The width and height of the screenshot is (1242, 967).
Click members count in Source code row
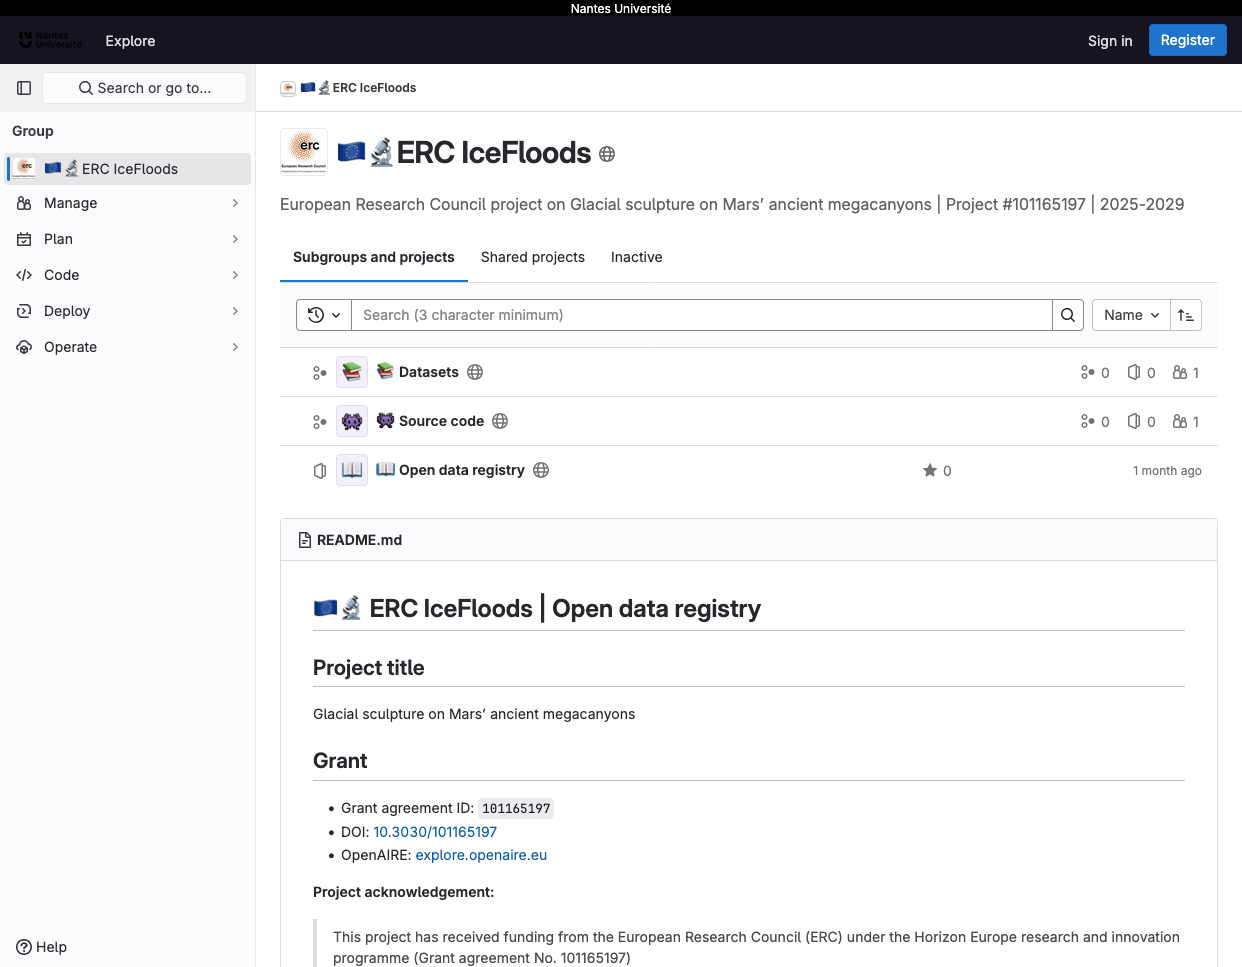tap(1186, 422)
